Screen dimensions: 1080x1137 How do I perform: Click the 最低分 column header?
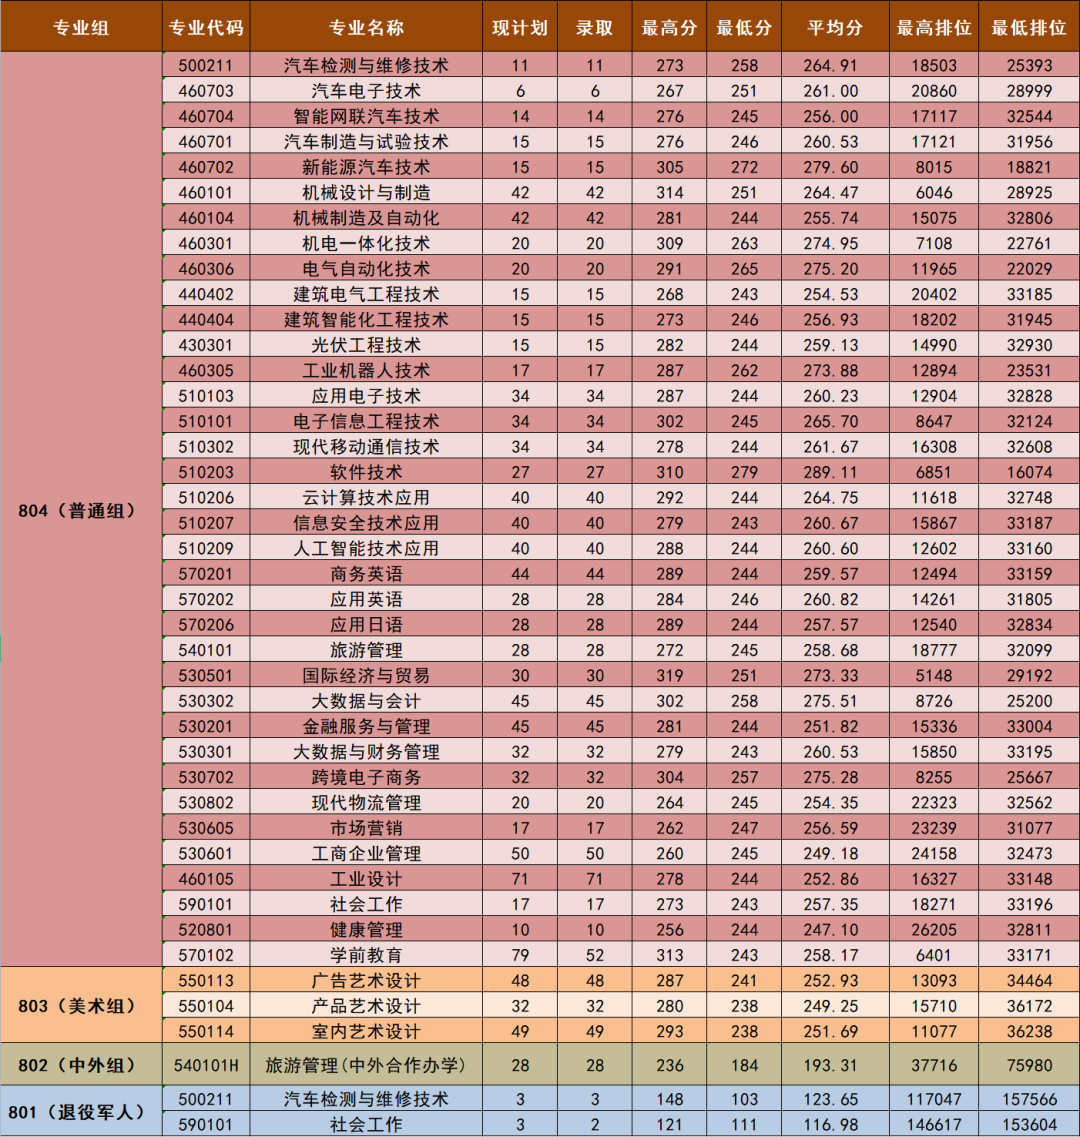coord(744,28)
